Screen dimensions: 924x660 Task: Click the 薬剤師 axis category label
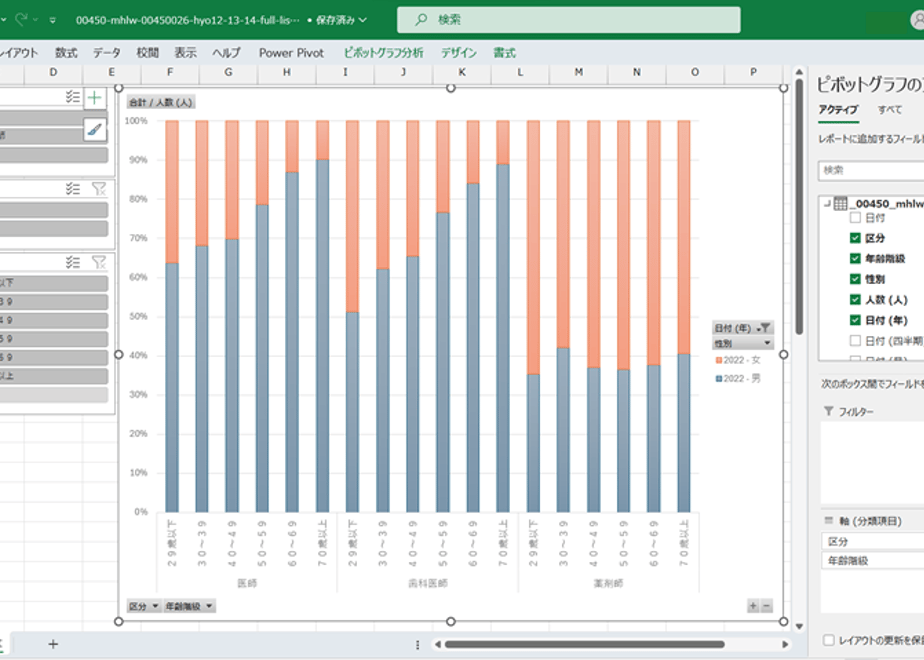[x=608, y=583]
